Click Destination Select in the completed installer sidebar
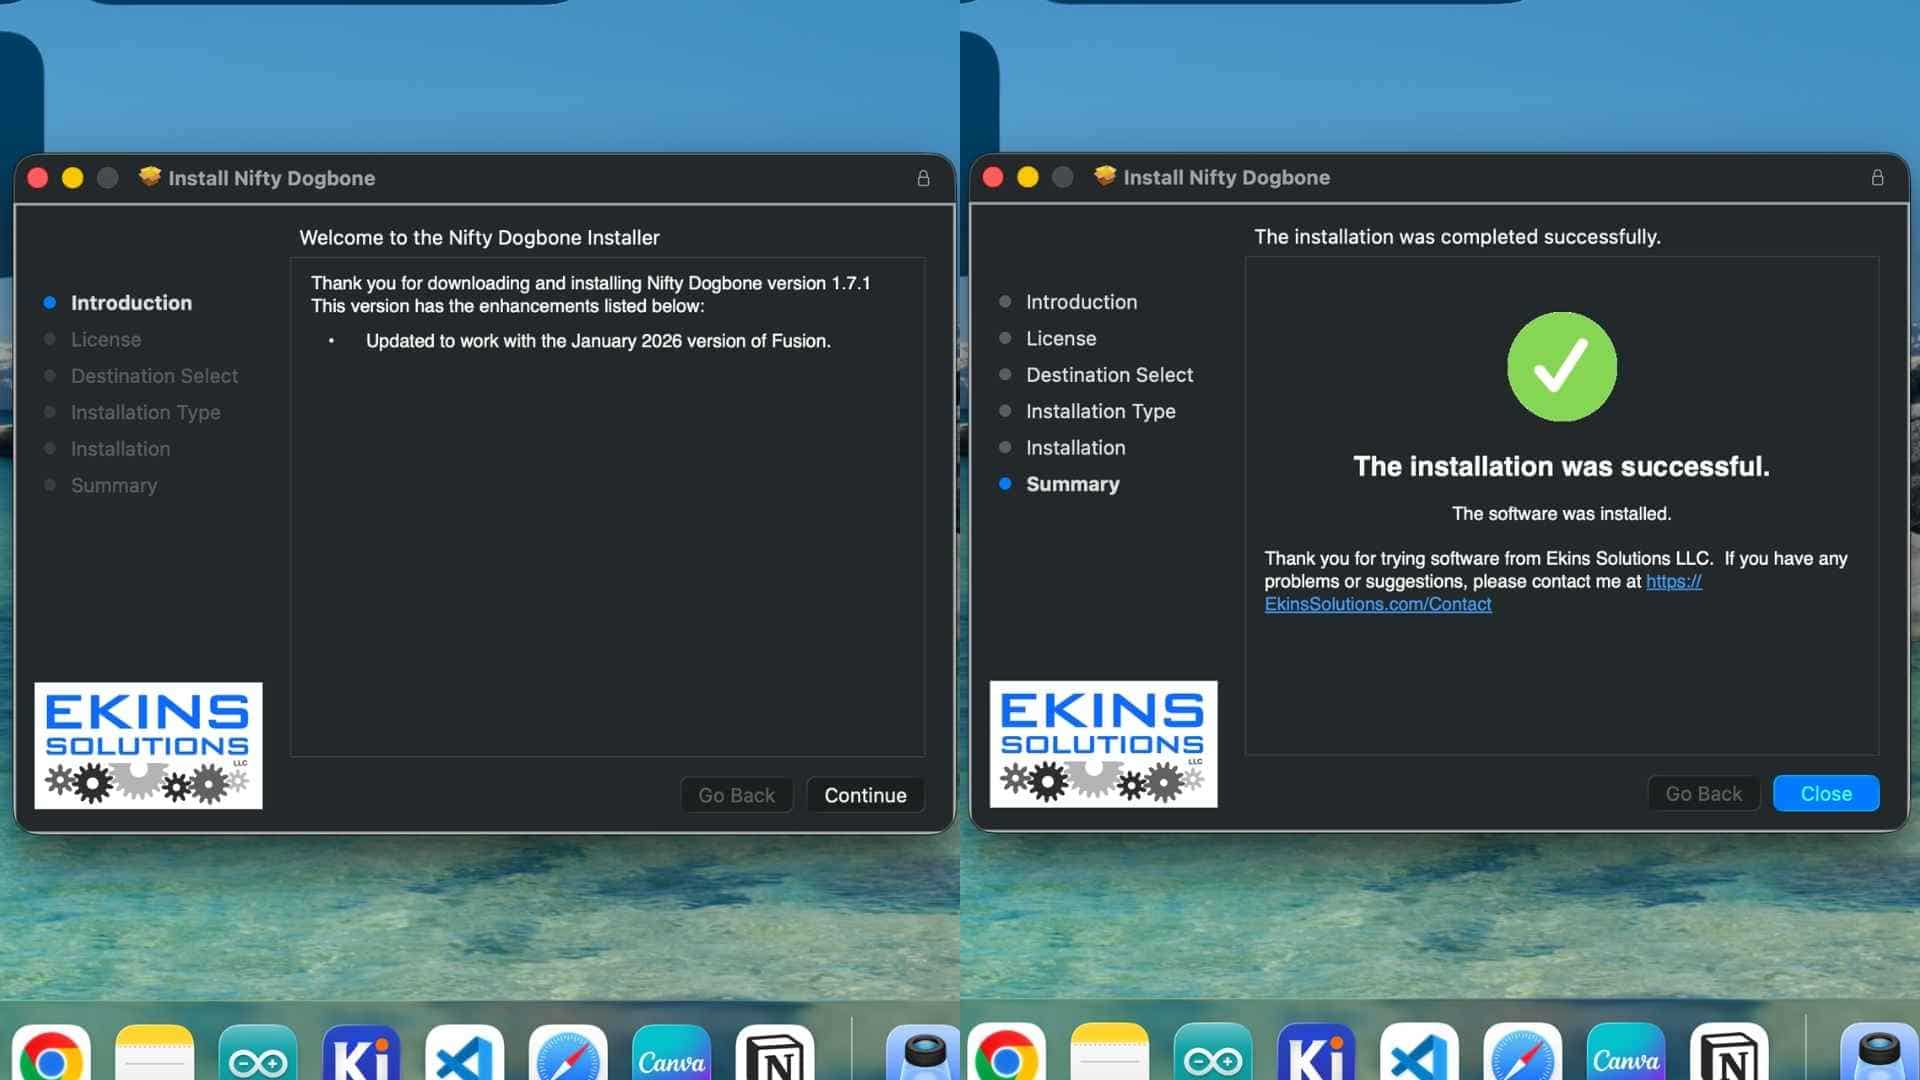Screen dimensions: 1920x1080 (1109, 375)
